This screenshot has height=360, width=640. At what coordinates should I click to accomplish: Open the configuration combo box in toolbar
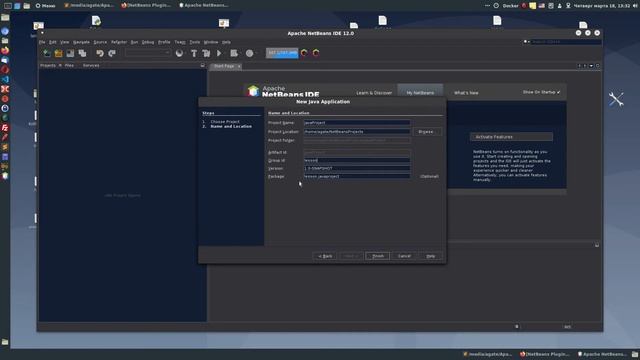tap(148, 53)
